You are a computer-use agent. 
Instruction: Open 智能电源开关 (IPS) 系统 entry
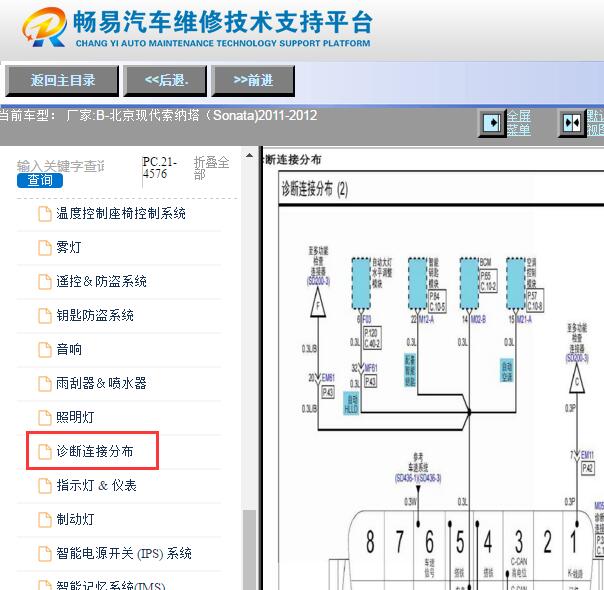pos(124,553)
